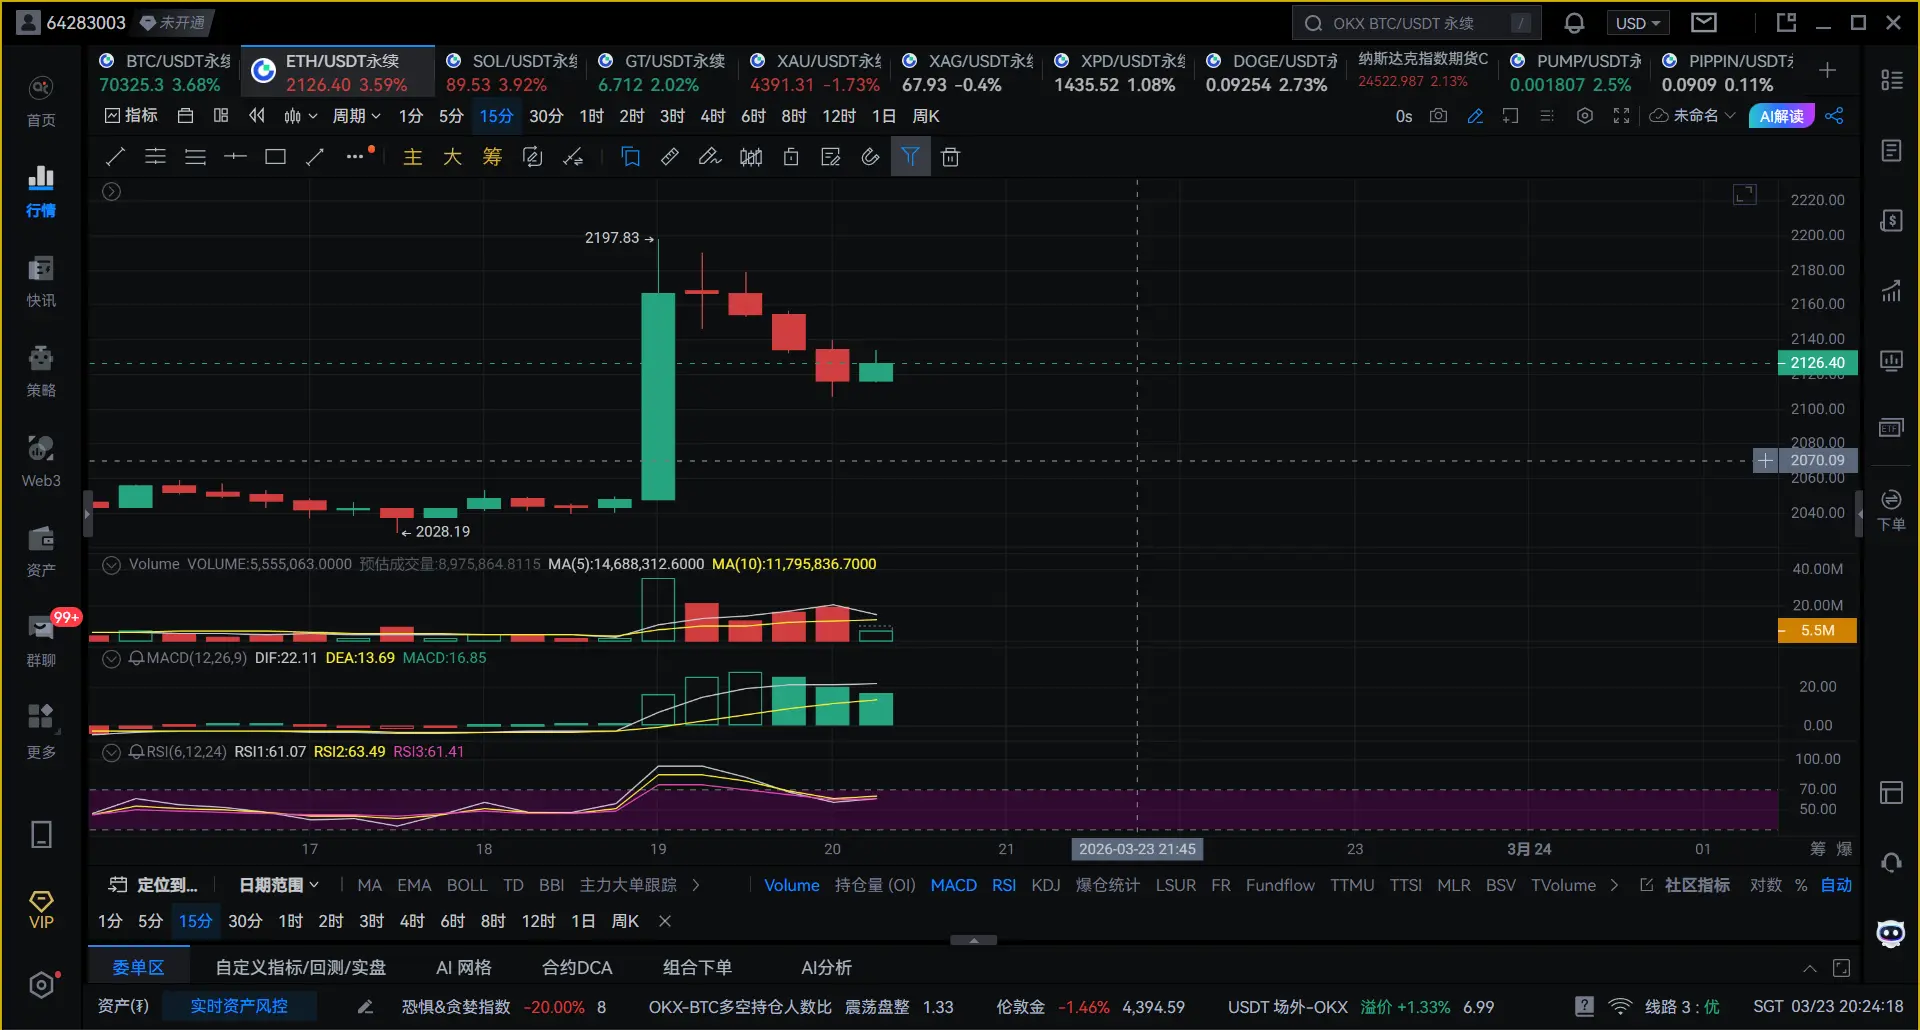The height and width of the screenshot is (1030, 1920).
Task: Switch to XAU/USDT永续 tab
Action: 816,73
